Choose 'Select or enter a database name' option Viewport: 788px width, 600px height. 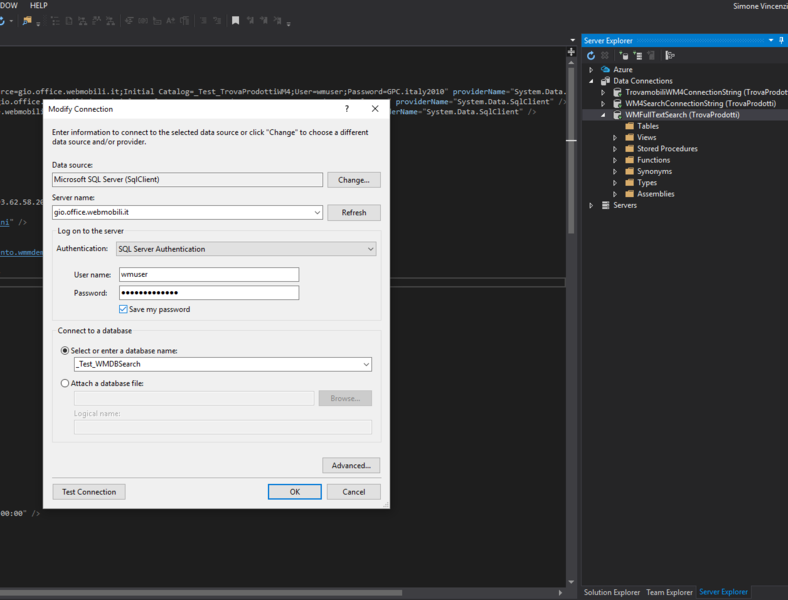pos(66,351)
